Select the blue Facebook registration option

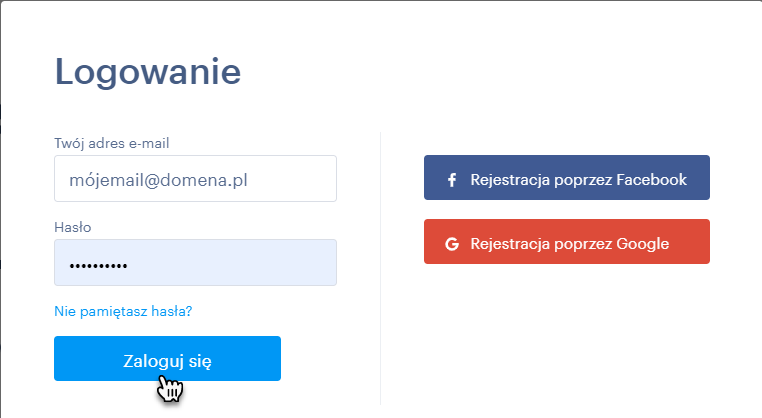pyautogui.click(x=567, y=177)
